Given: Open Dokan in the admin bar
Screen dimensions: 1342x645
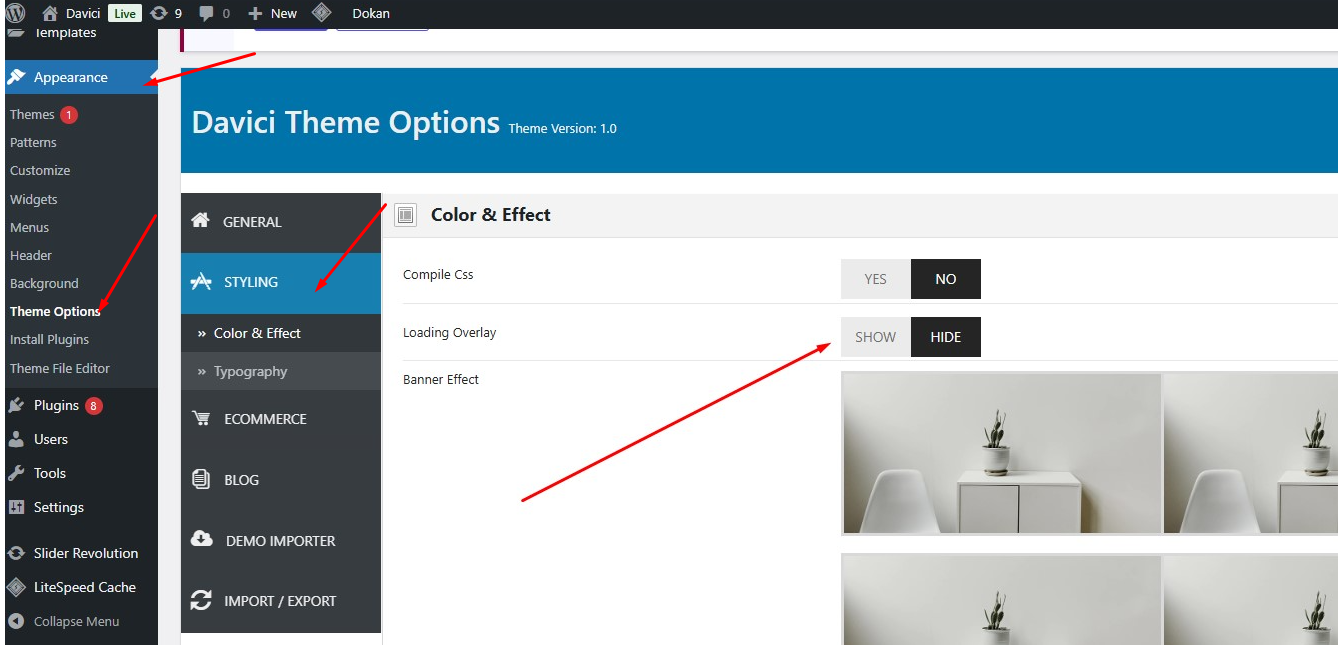Looking at the screenshot, I should pyautogui.click(x=371, y=13).
